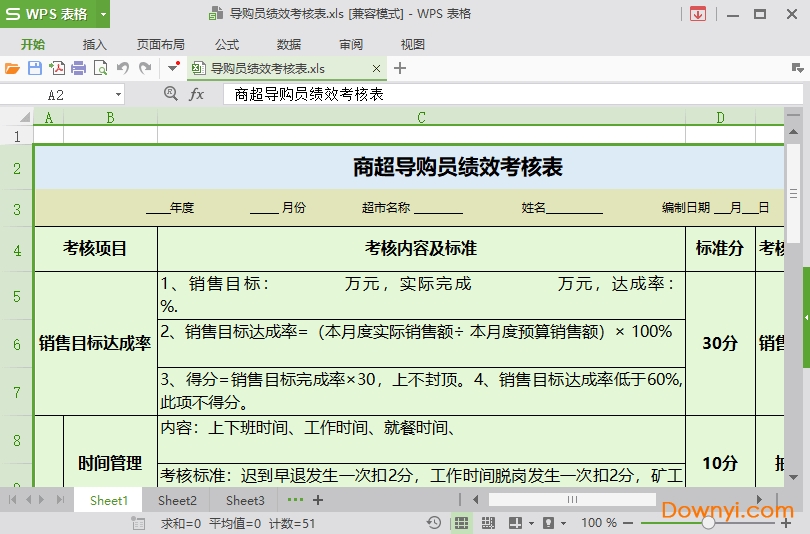
Task: Click the red download icon in title bar
Action: click(x=698, y=14)
